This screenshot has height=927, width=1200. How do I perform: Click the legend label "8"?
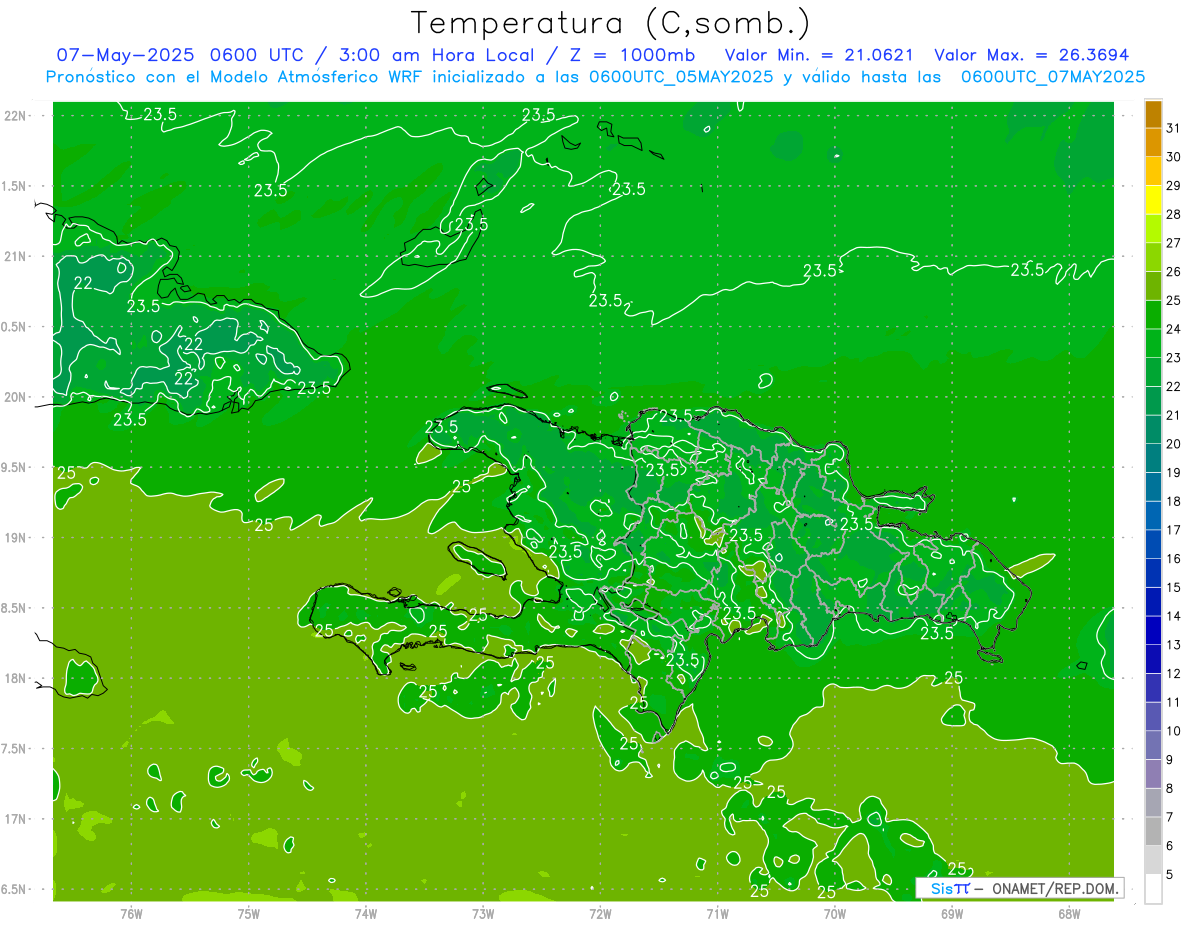click(1170, 789)
